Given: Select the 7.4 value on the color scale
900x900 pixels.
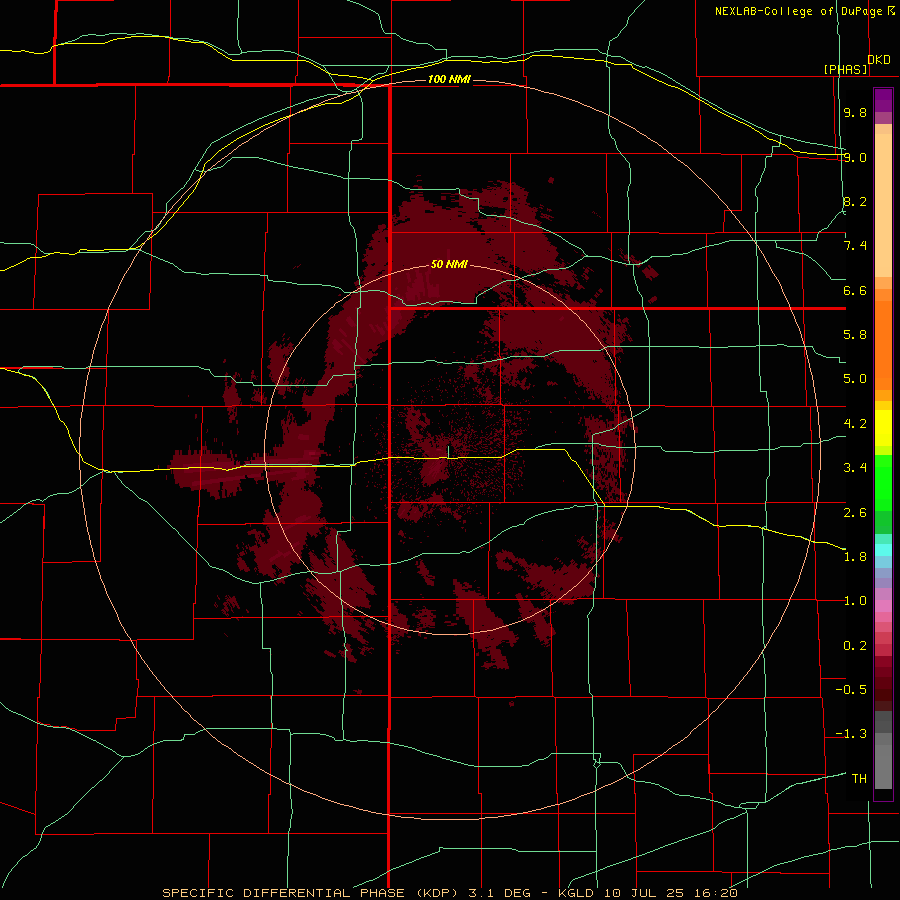Looking at the screenshot, I should coord(855,246).
